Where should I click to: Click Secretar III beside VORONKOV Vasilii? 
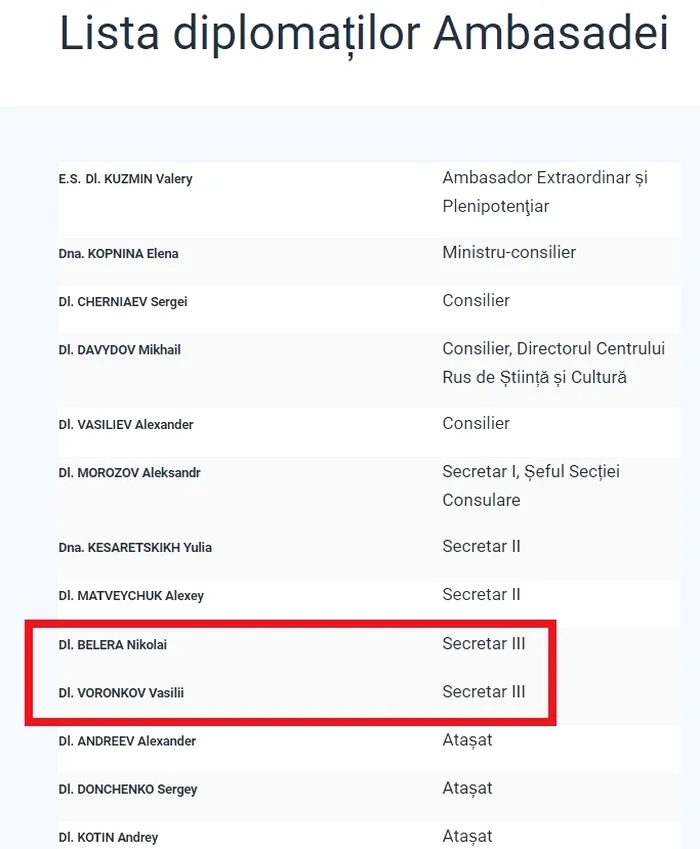click(x=483, y=692)
